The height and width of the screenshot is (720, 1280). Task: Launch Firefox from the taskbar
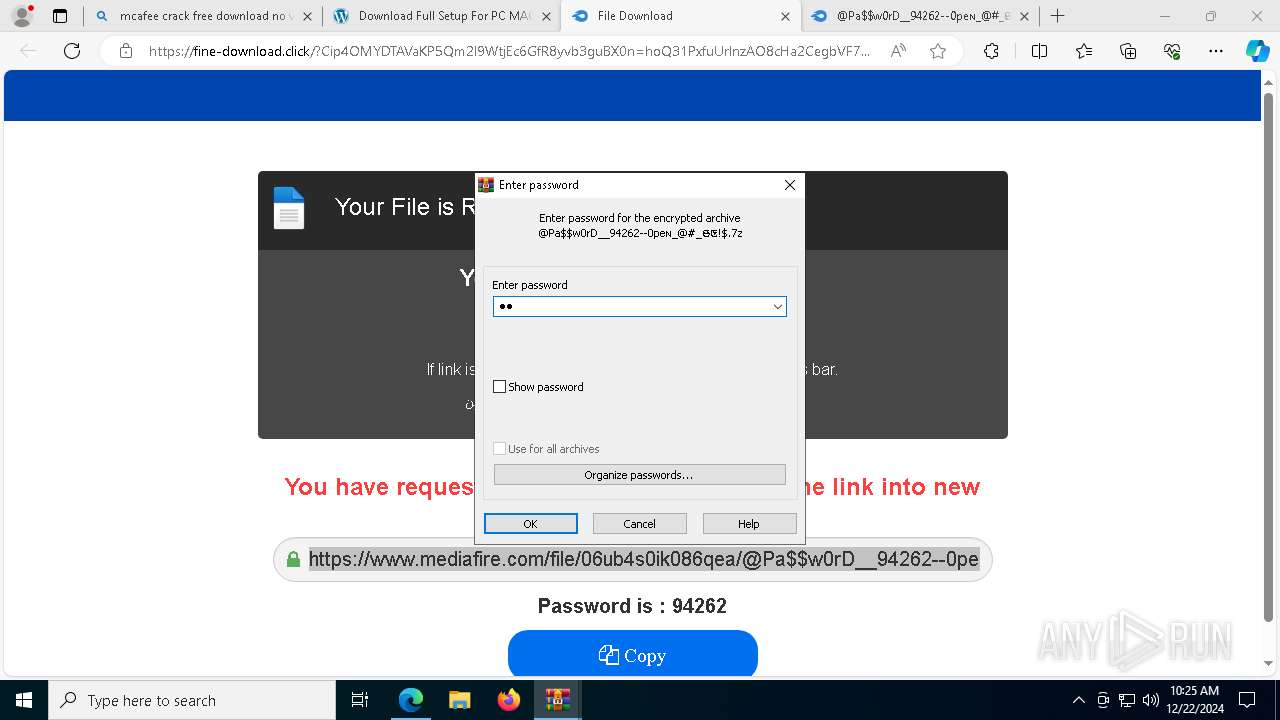coord(509,700)
